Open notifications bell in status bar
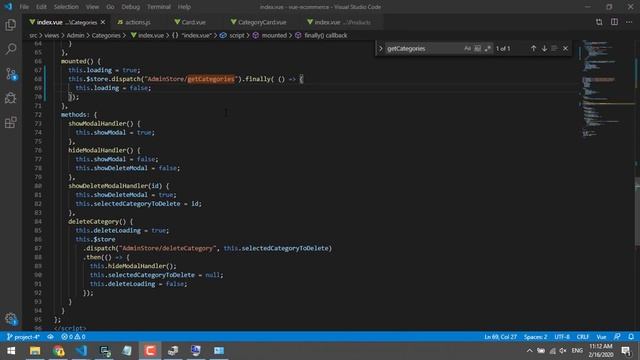The width and height of the screenshot is (640, 360). [631, 337]
